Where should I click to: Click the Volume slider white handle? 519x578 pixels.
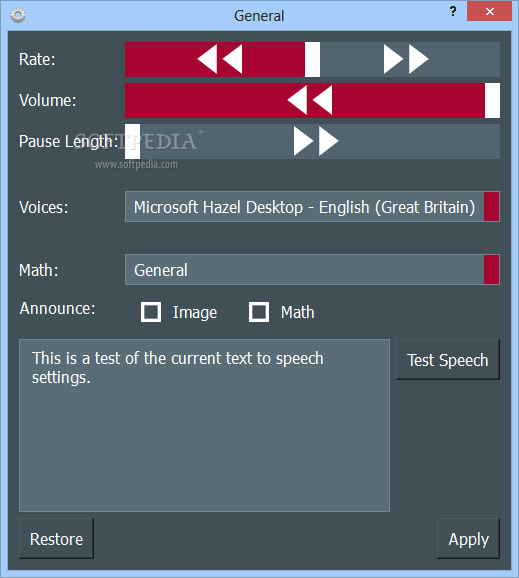pyautogui.click(x=492, y=100)
